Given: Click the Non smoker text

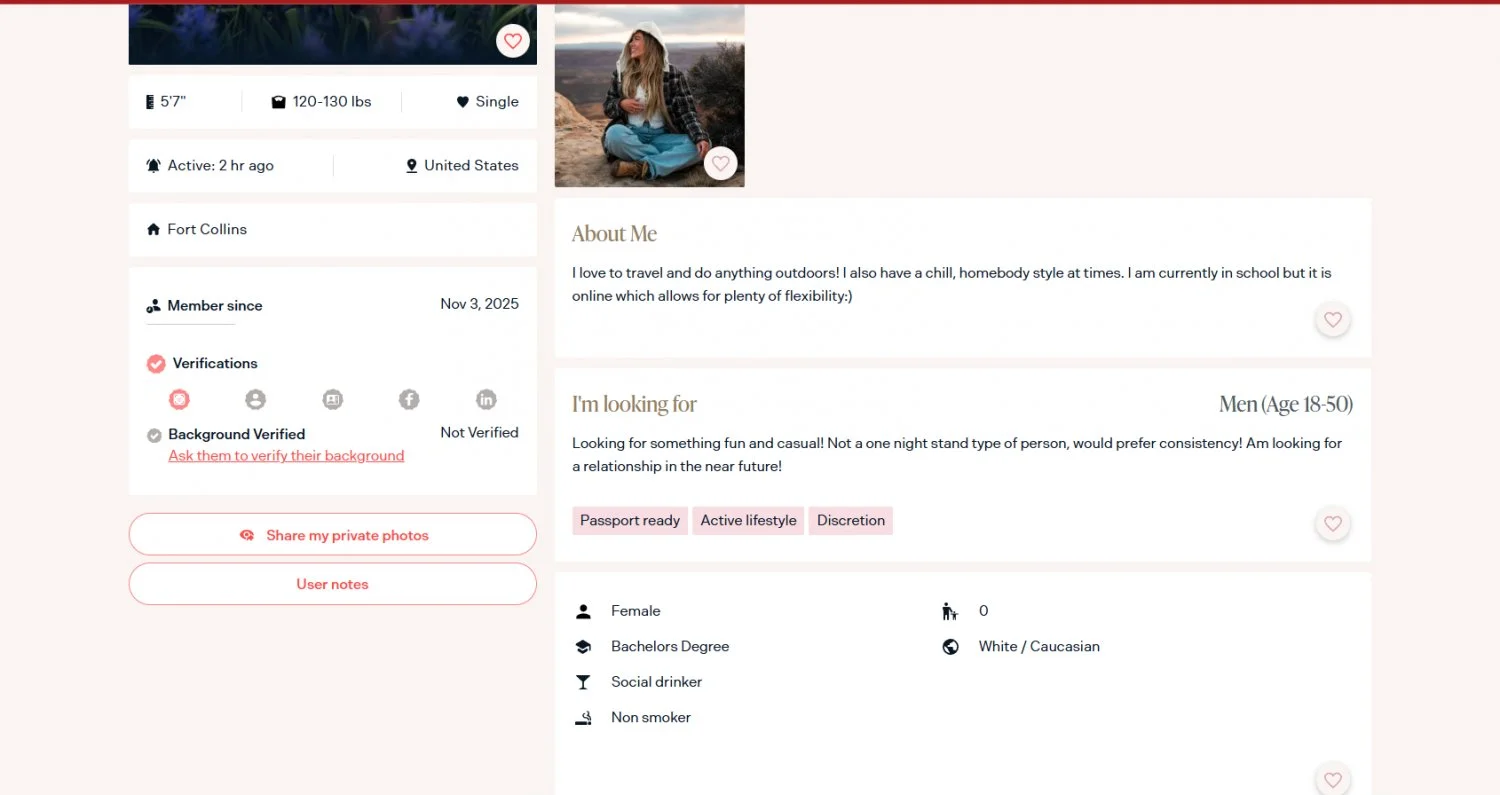Looking at the screenshot, I should [651, 718].
